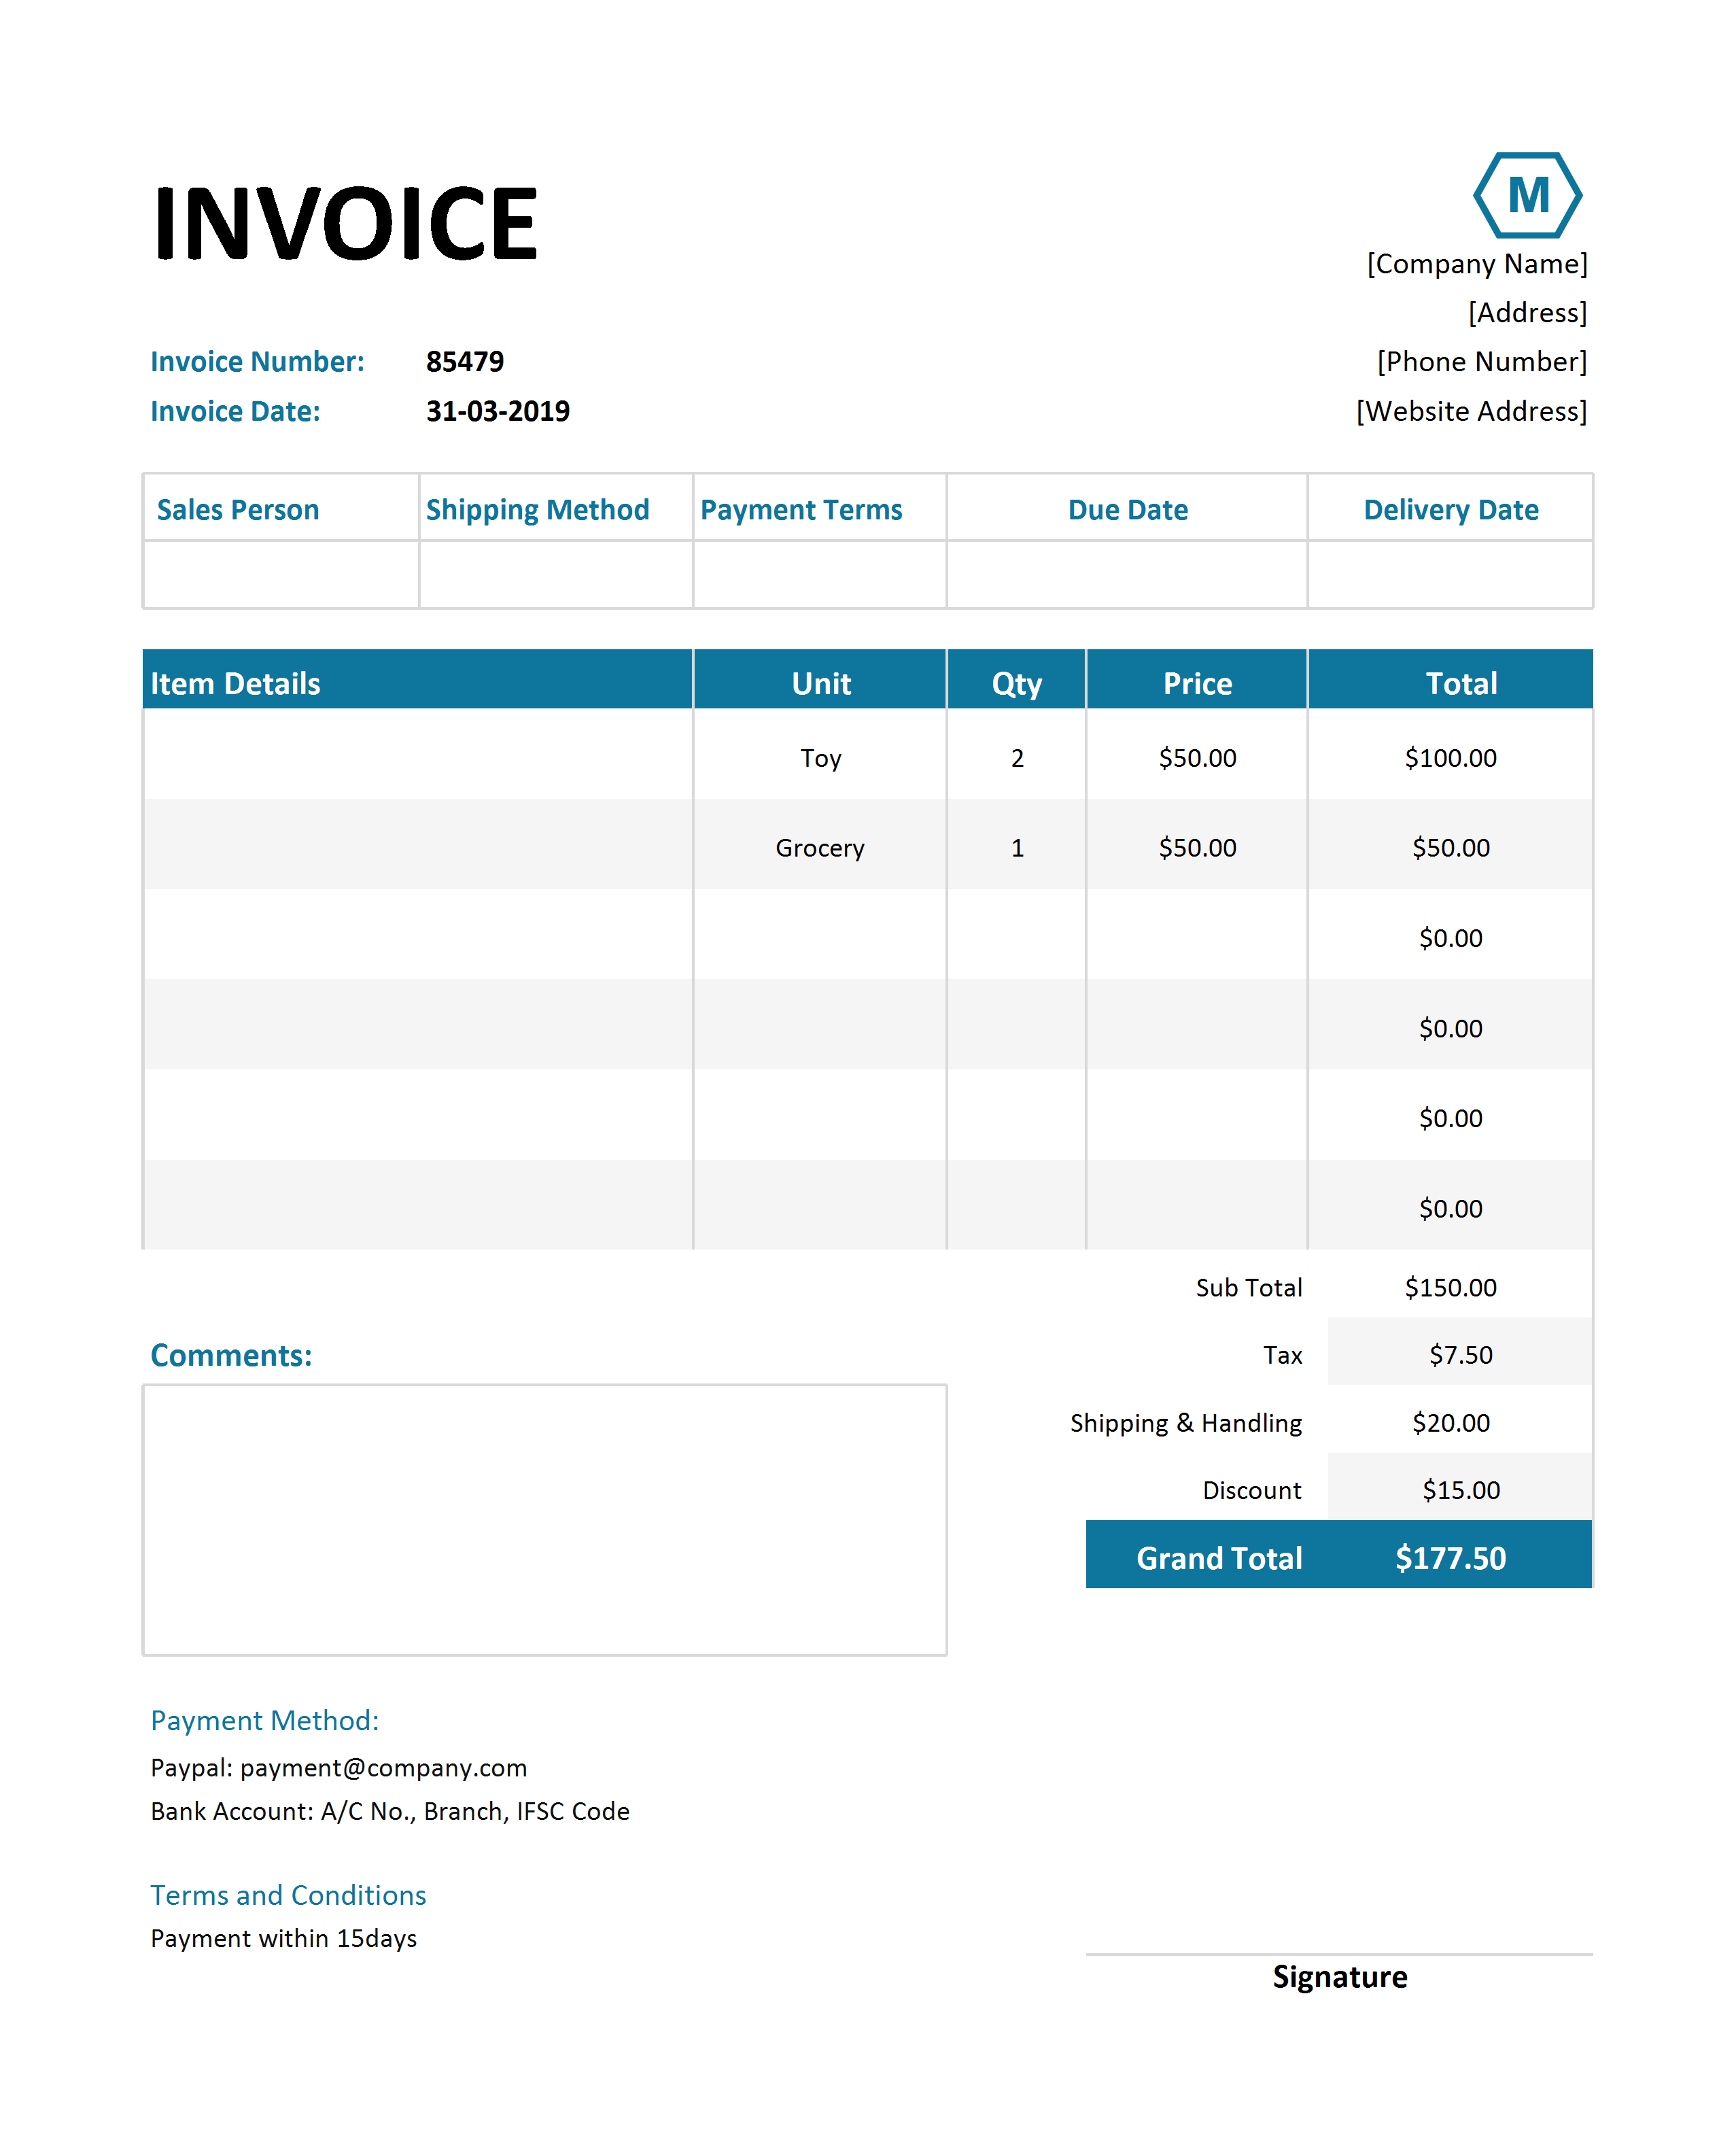Screen dimensions: 1736x2151
Task: Click the Total column header
Action: coord(1451,680)
